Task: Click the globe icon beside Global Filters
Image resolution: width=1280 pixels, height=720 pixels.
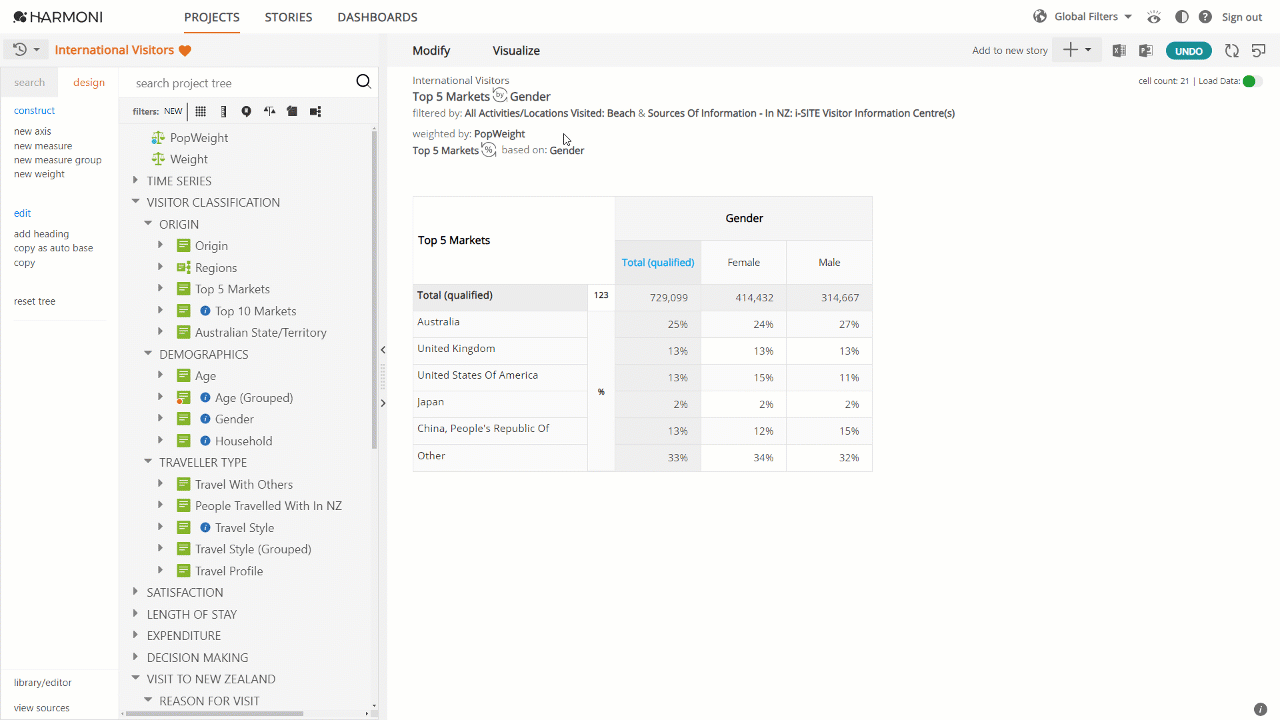Action: coord(1040,17)
